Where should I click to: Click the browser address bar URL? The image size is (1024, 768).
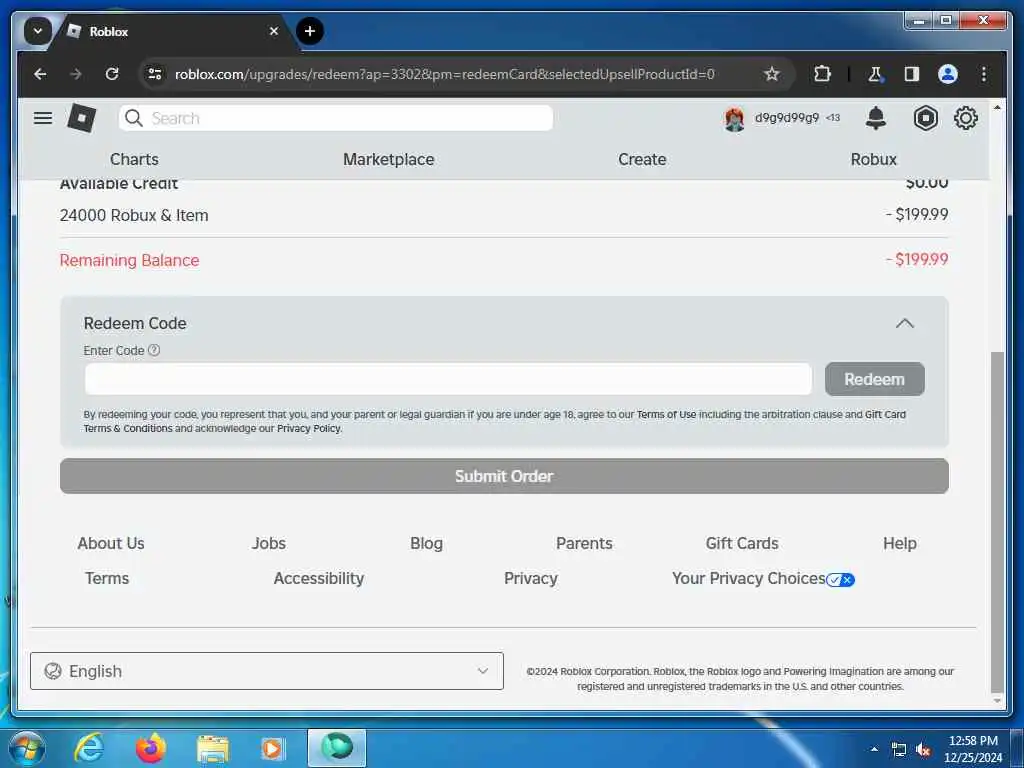(445, 74)
